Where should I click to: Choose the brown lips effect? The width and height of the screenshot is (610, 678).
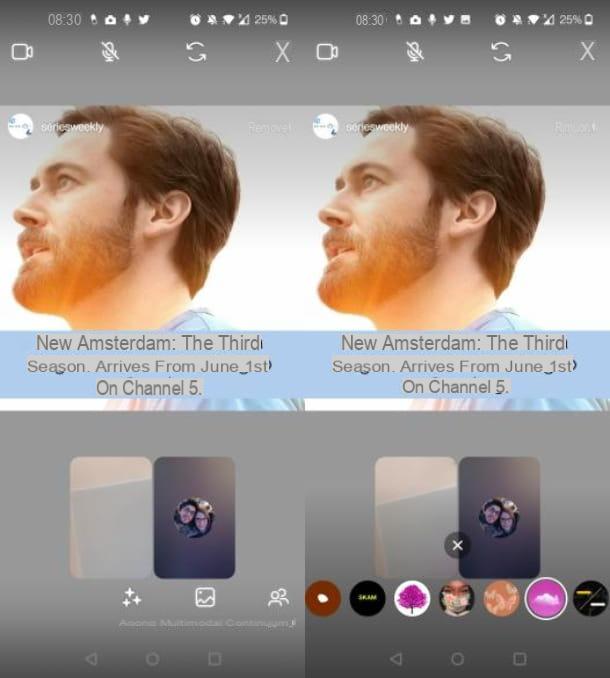323,598
